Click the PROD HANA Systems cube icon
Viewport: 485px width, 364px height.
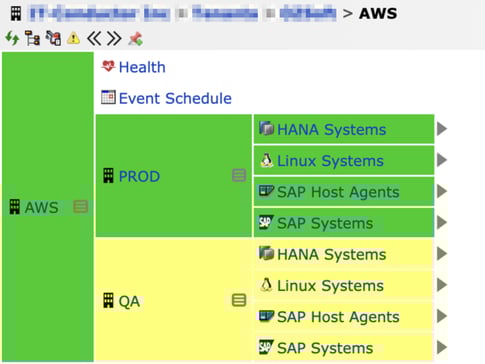click(266, 128)
